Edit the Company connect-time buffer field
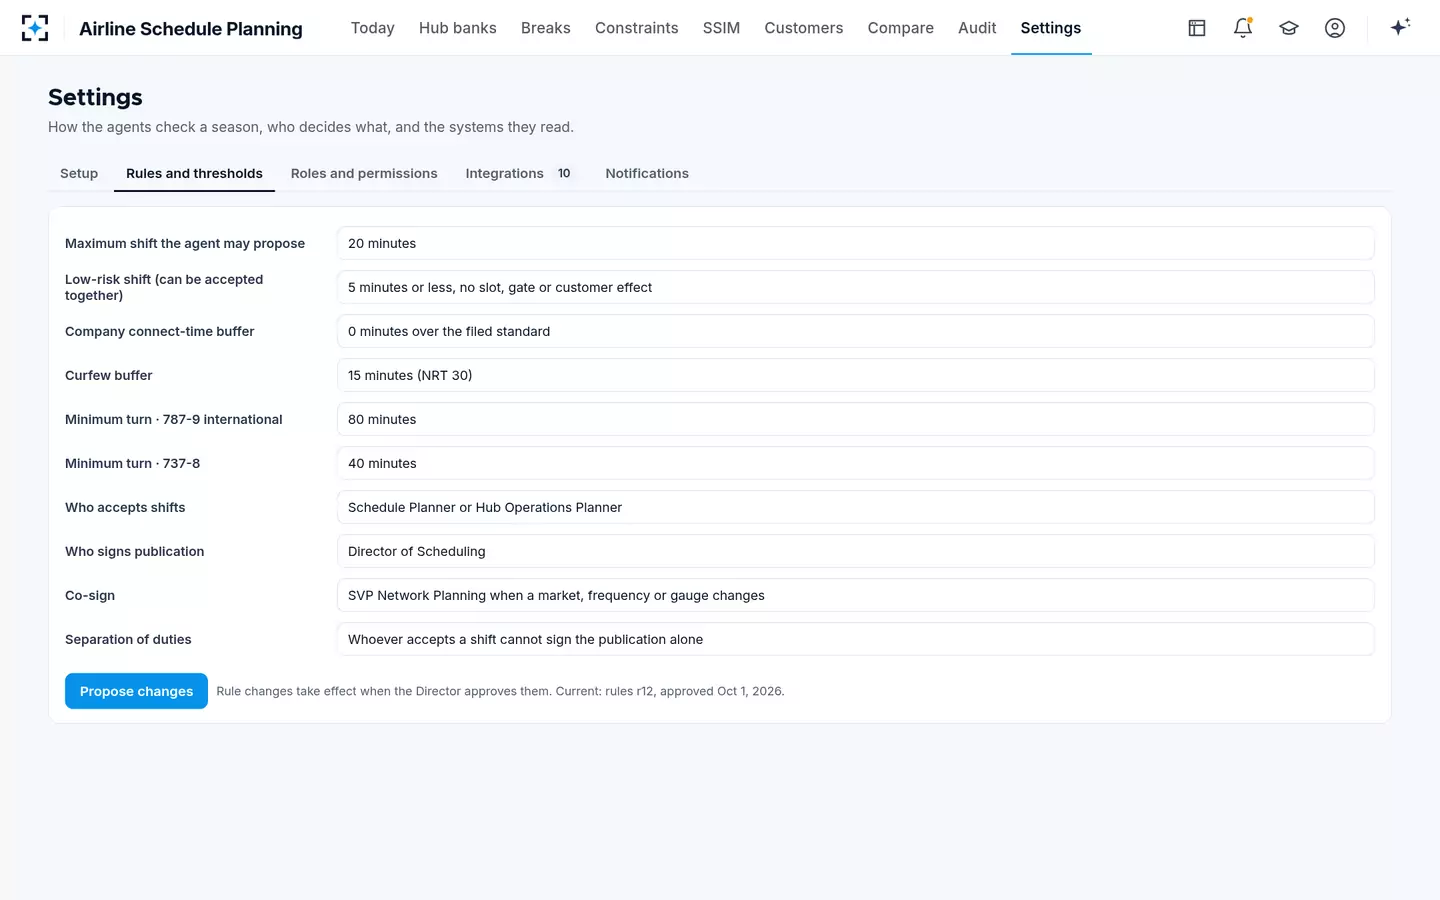Image resolution: width=1440 pixels, height=900 pixels. (x=856, y=331)
